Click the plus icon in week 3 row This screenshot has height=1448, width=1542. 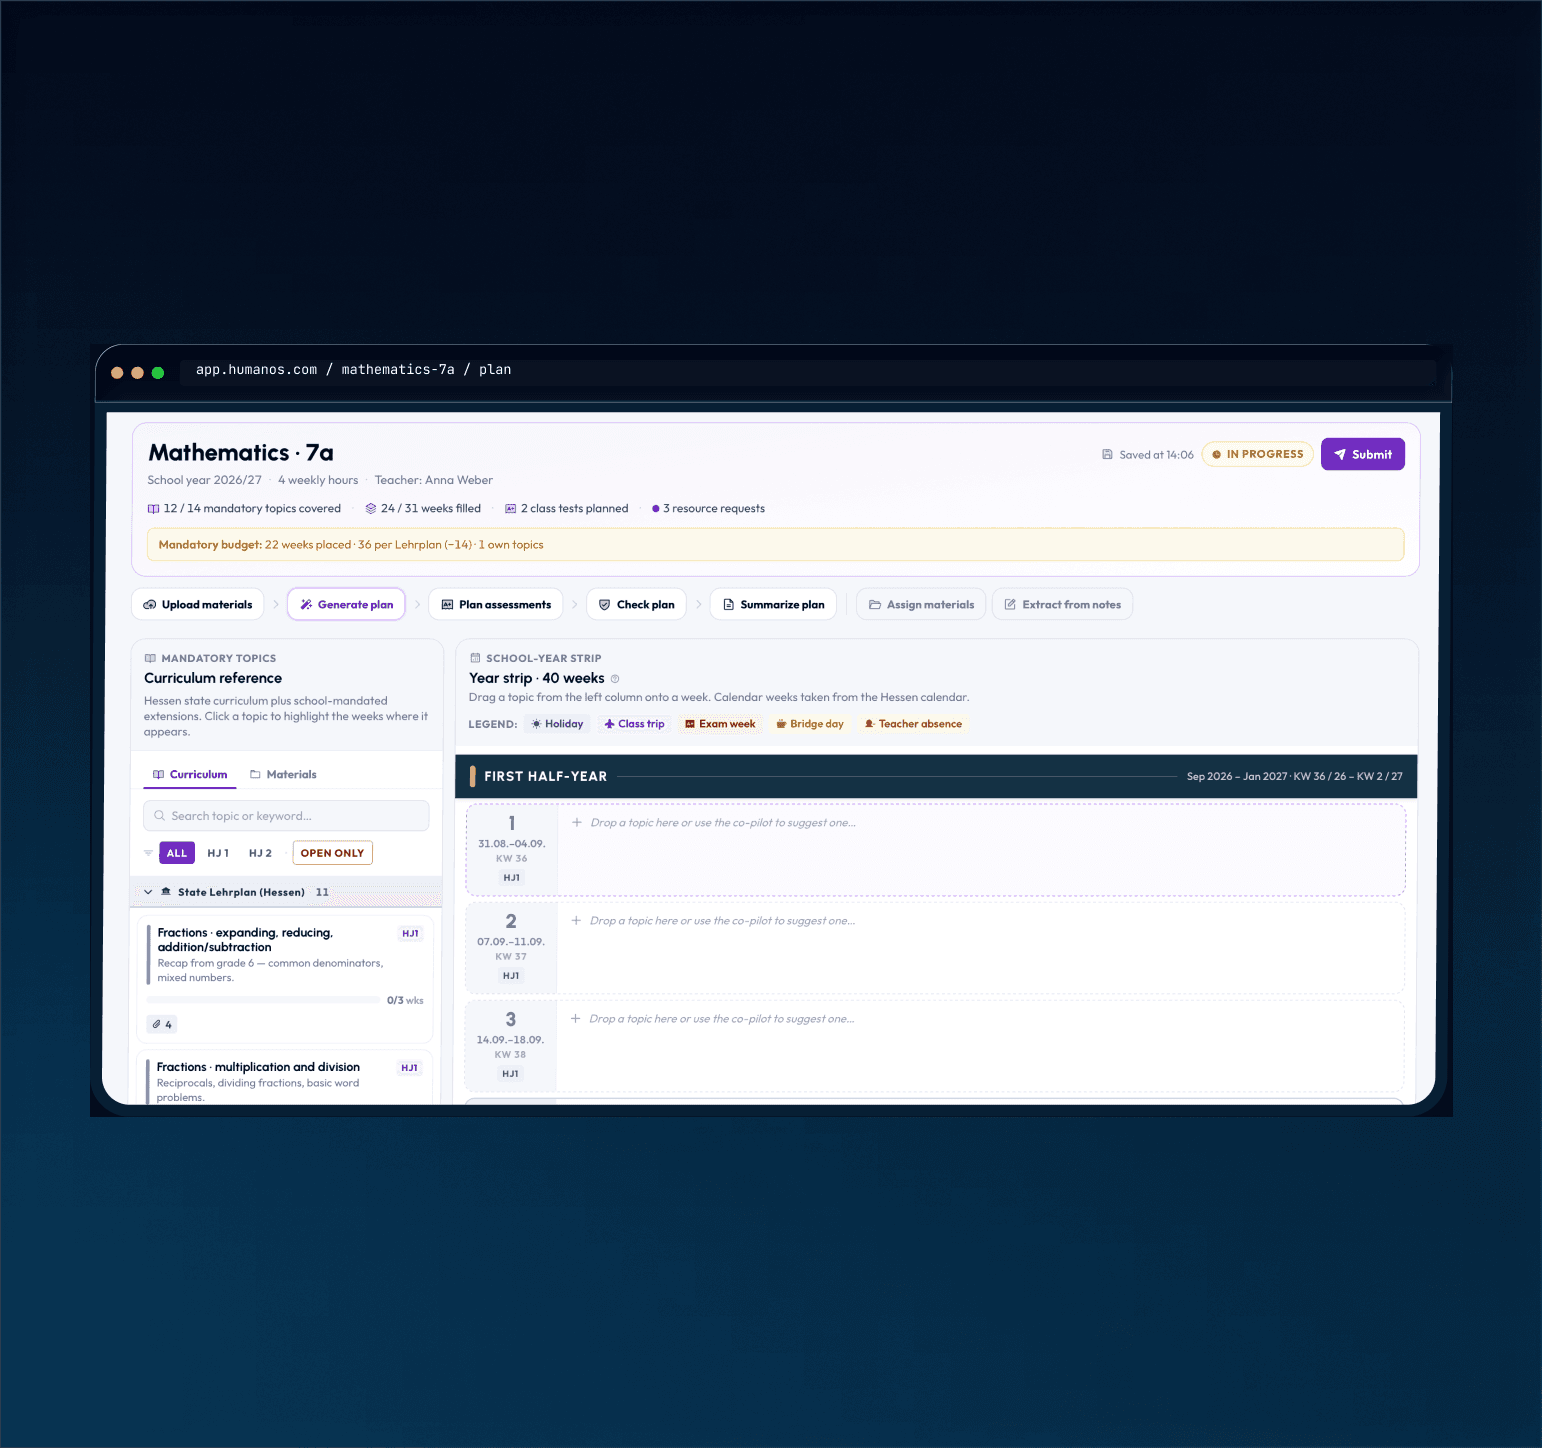(x=576, y=1019)
